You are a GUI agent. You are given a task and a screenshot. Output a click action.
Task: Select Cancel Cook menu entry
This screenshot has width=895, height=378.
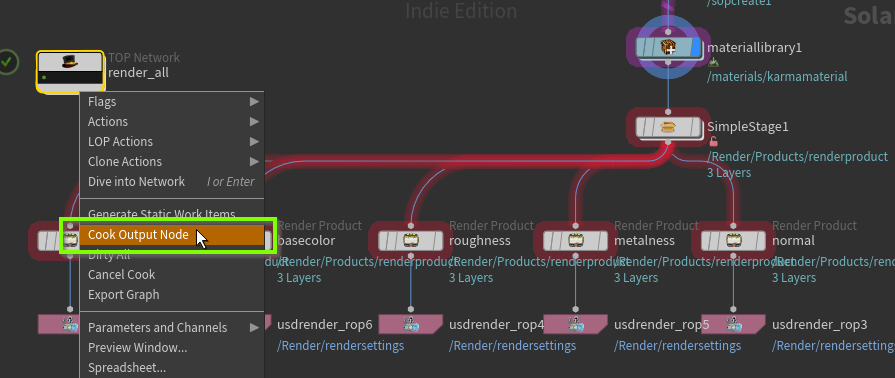point(171,275)
